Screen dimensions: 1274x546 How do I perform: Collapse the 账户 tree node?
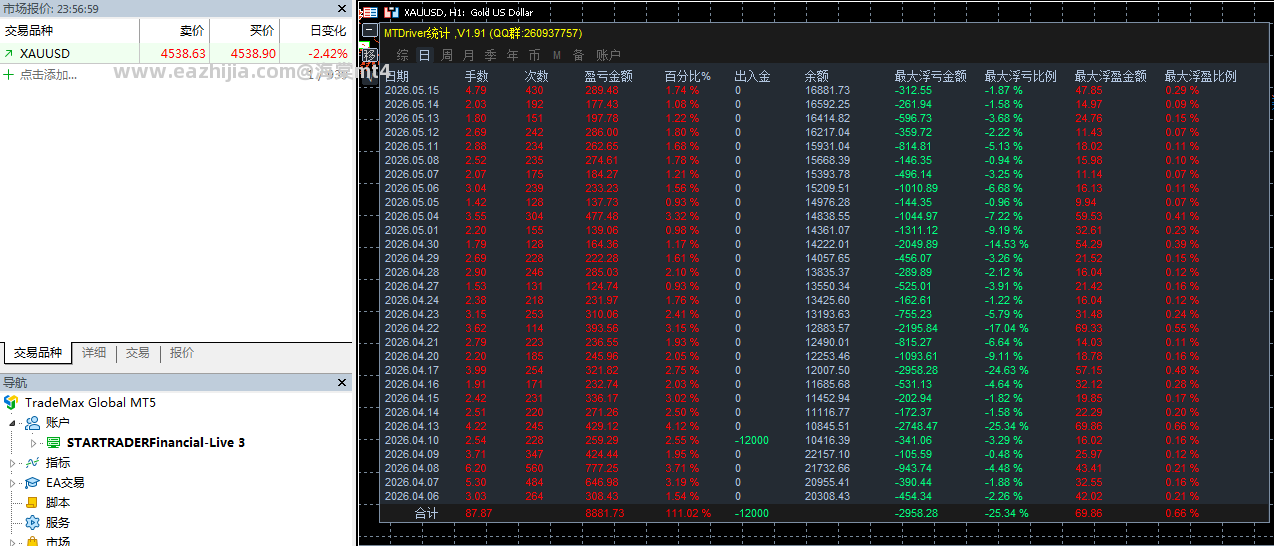(13, 422)
